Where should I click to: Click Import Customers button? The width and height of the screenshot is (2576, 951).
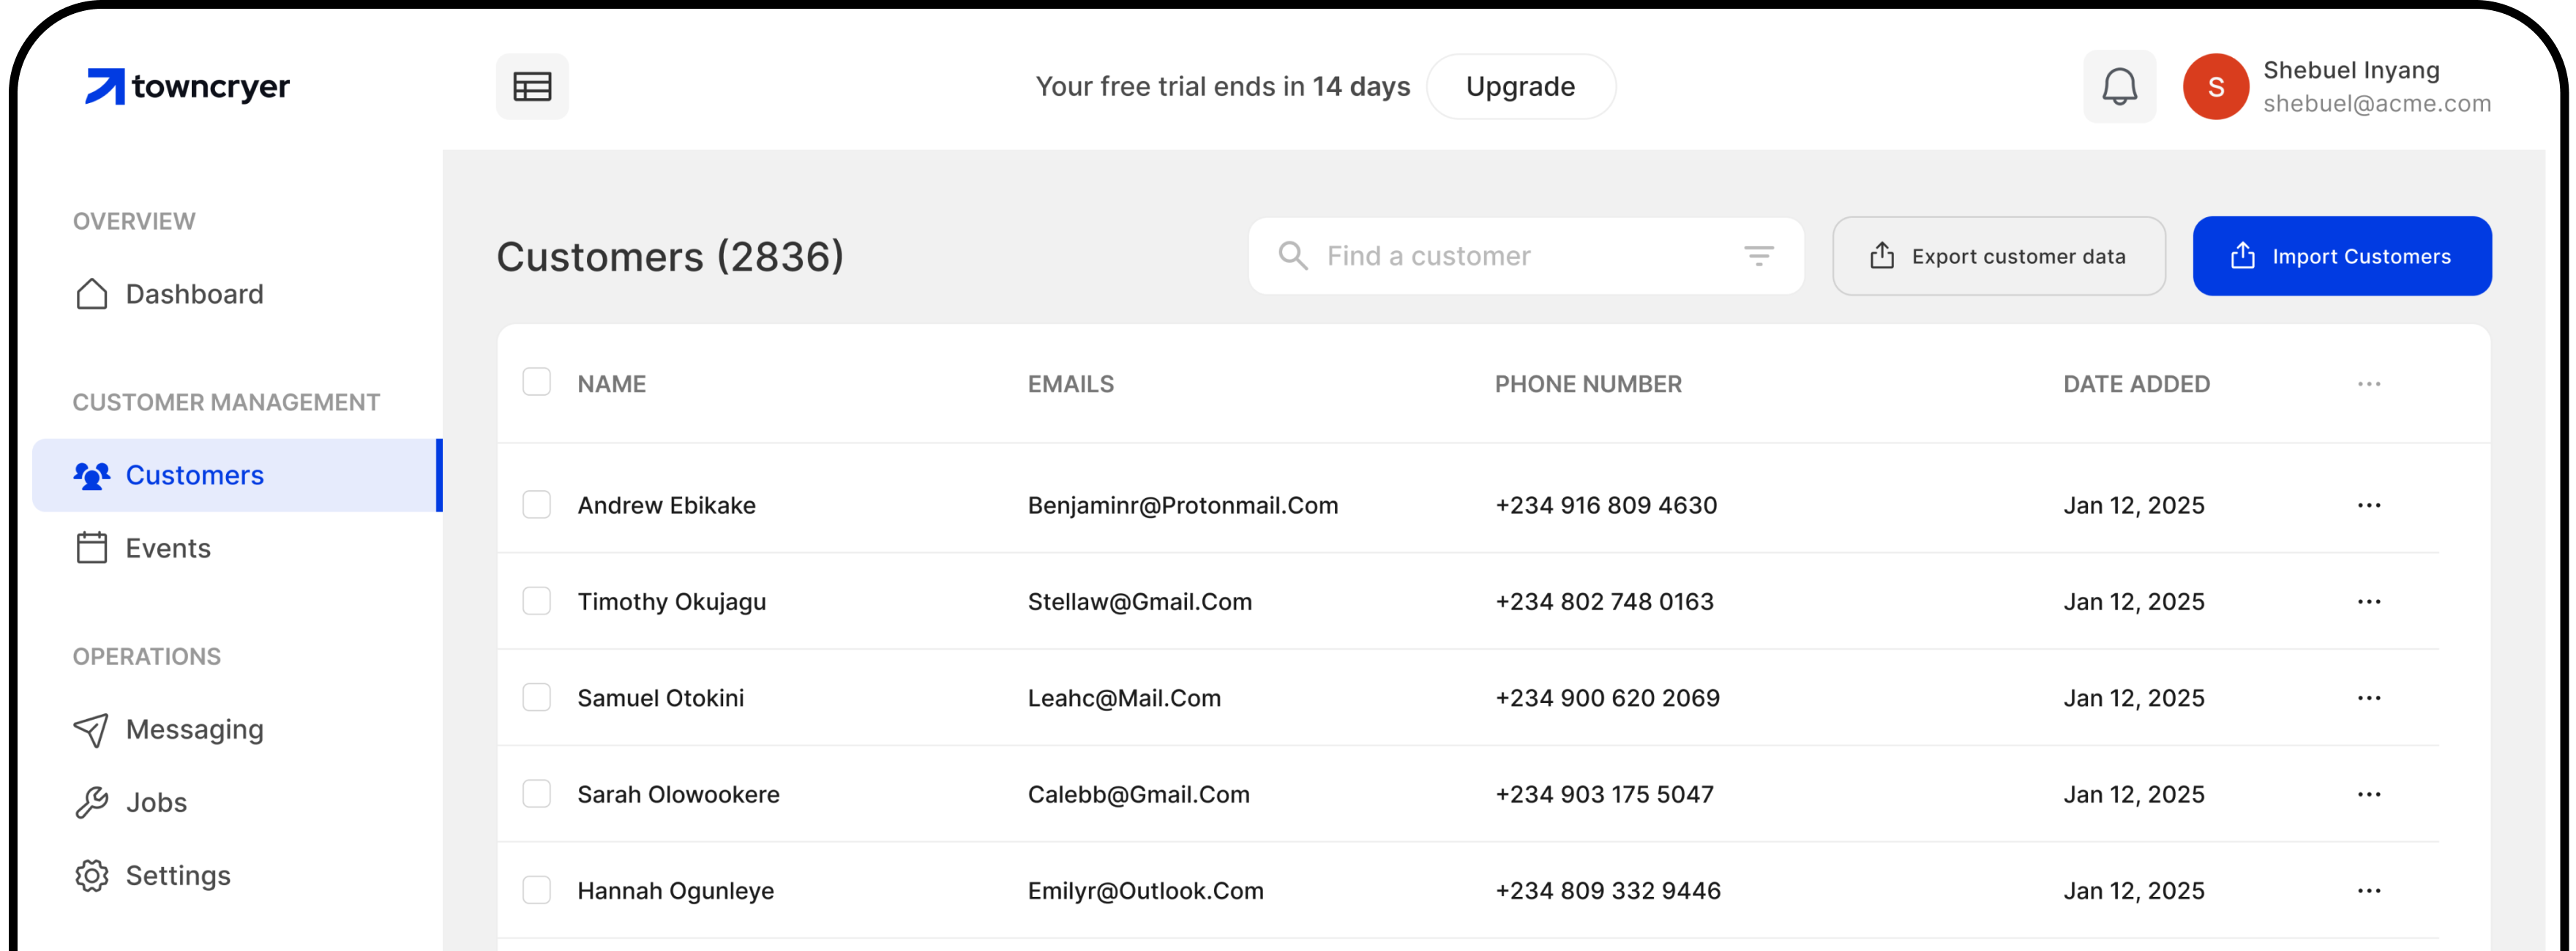click(x=2341, y=256)
